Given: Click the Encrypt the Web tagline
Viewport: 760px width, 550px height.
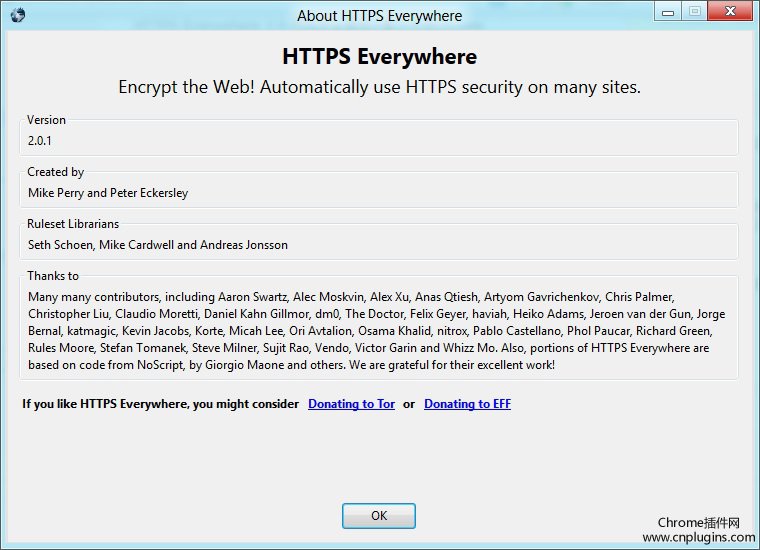Looking at the screenshot, I should point(379,87).
